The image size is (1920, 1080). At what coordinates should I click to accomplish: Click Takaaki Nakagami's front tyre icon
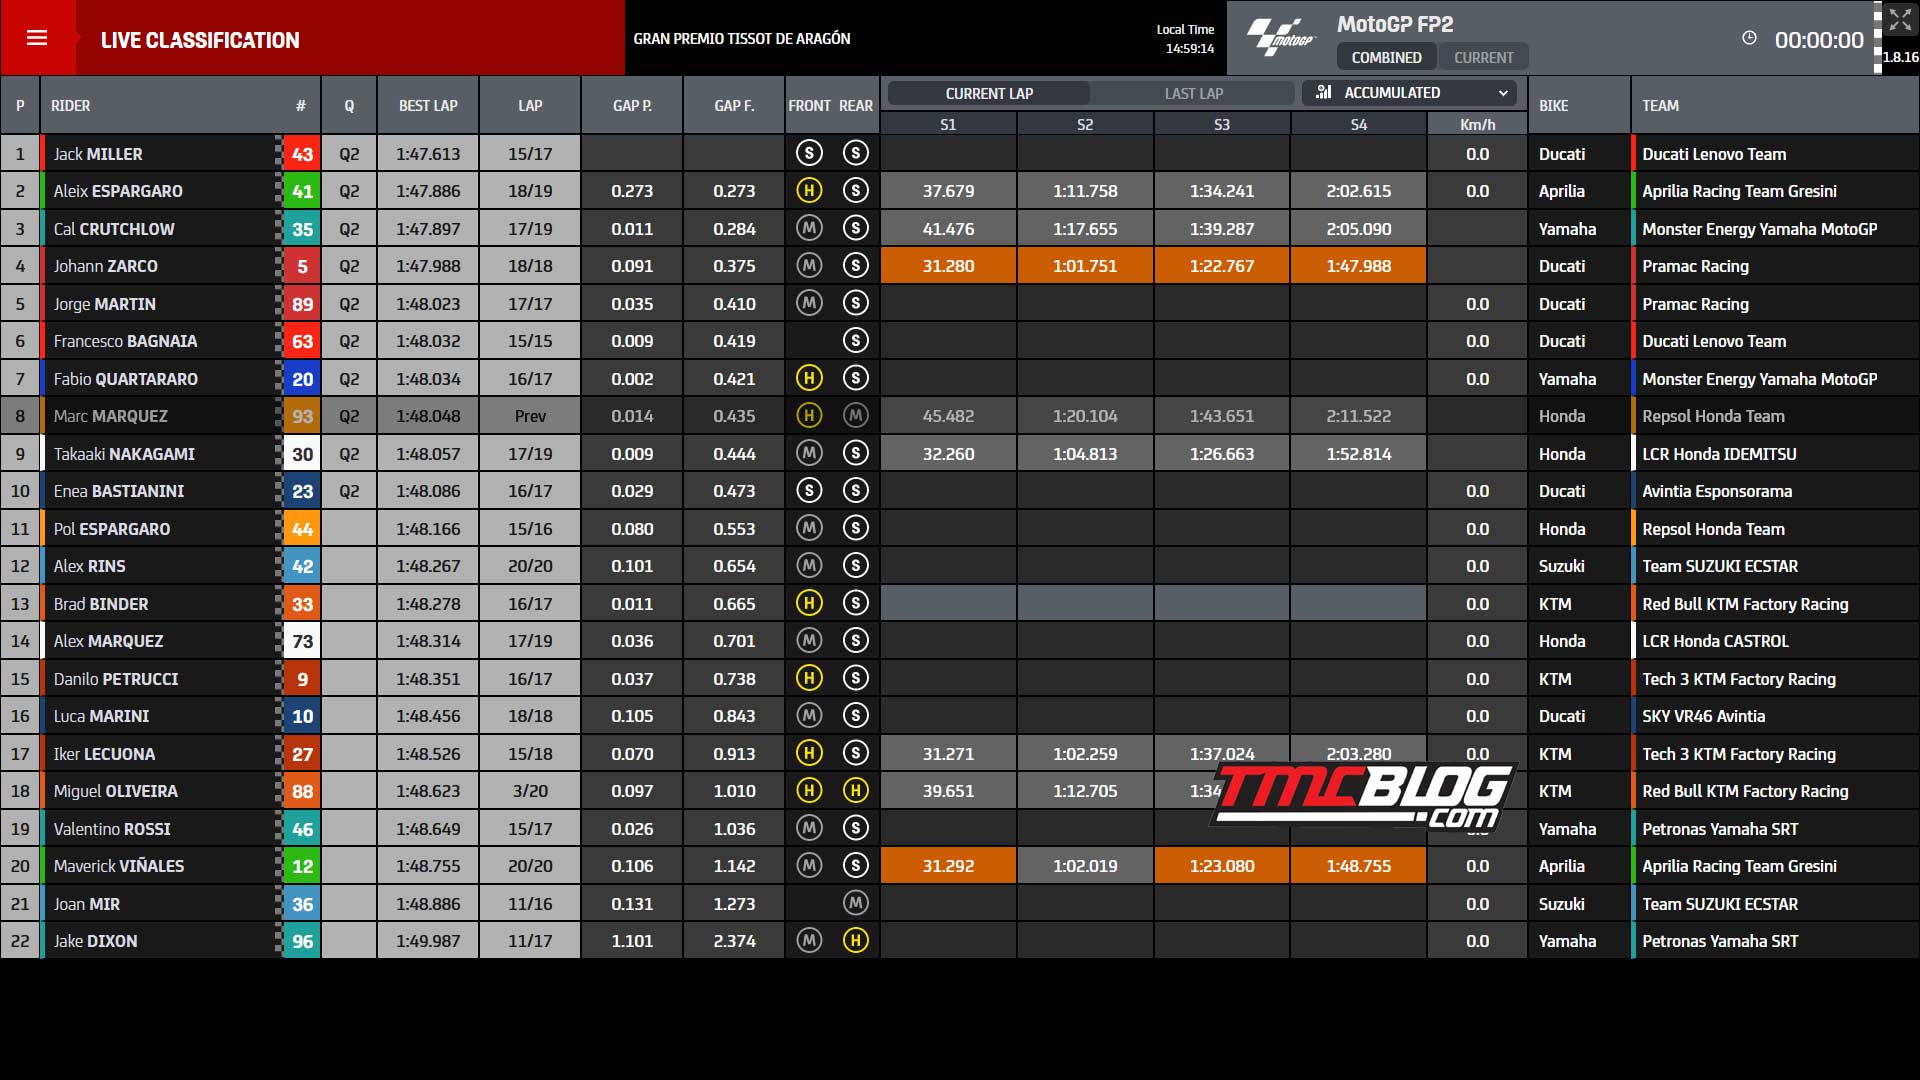809,453
